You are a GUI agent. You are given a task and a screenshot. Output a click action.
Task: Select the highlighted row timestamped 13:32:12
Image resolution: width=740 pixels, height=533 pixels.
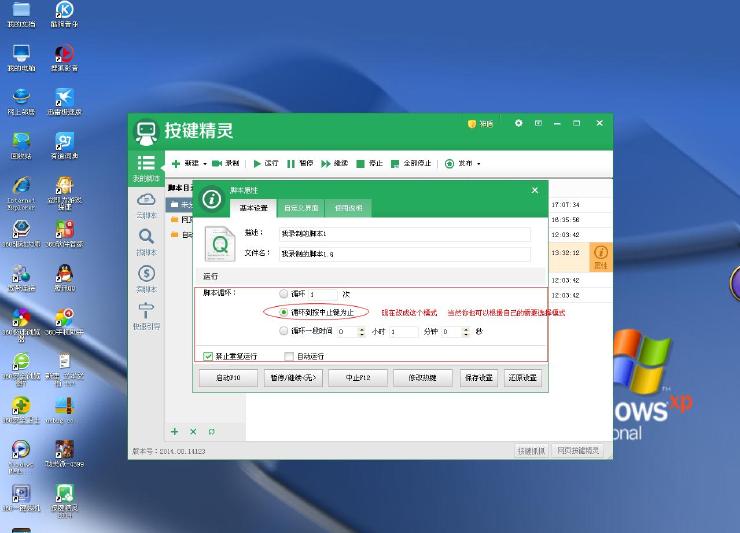point(569,256)
